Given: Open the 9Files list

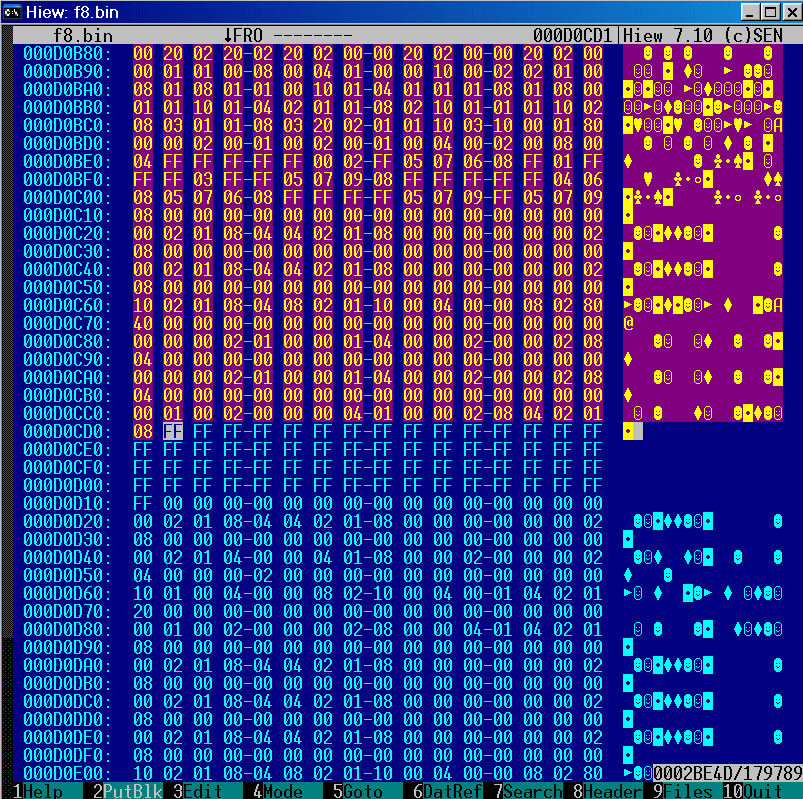Looking at the screenshot, I should [681, 791].
